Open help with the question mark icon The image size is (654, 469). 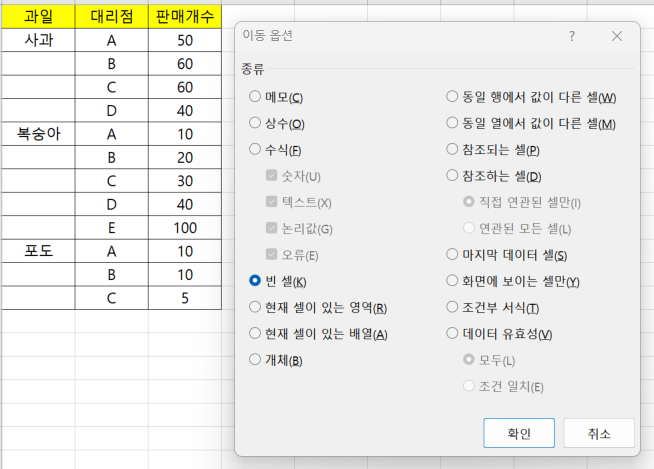pos(572,36)
